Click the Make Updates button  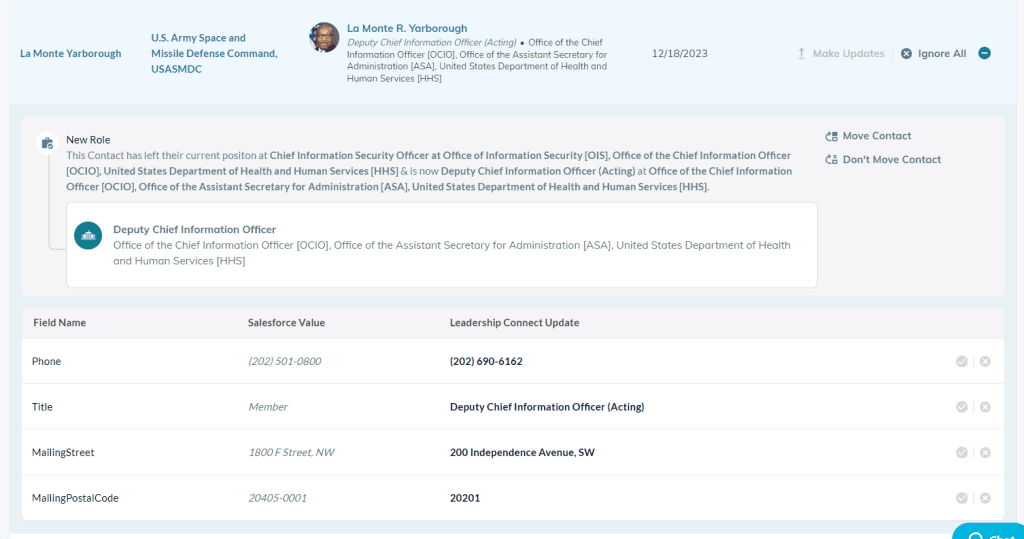point(840,54)
